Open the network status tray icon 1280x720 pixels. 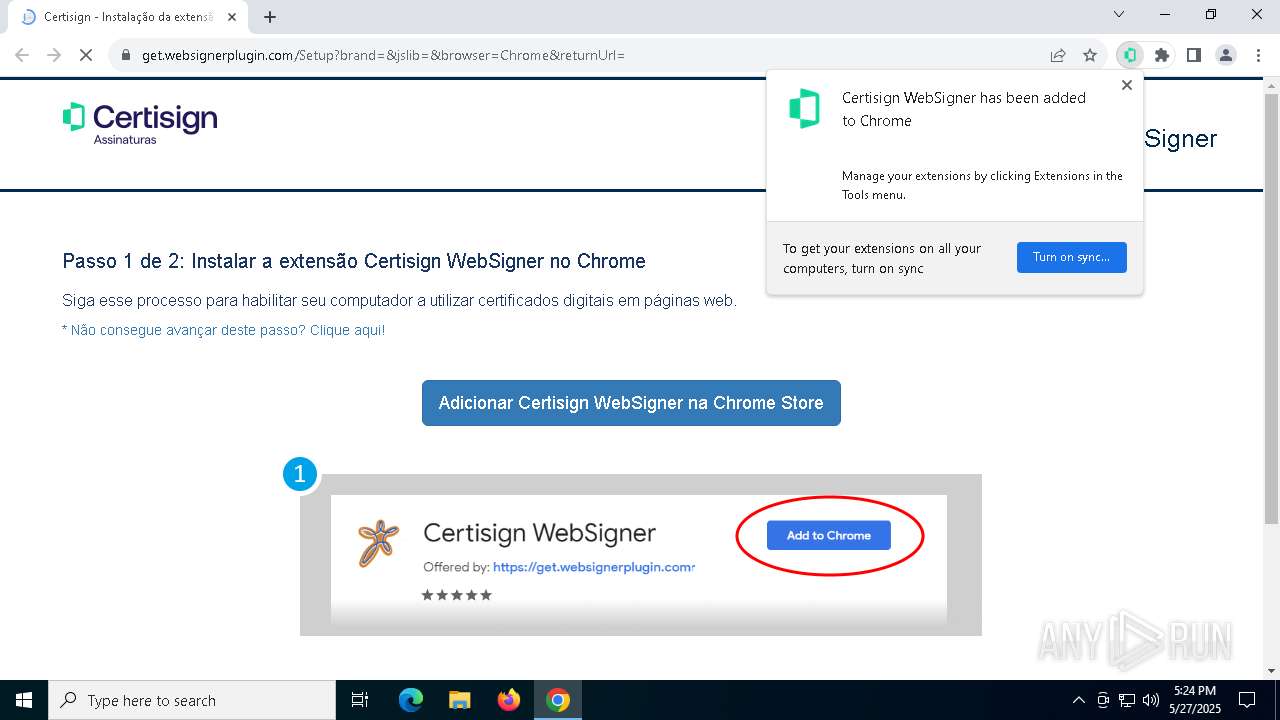[1127, 700]
